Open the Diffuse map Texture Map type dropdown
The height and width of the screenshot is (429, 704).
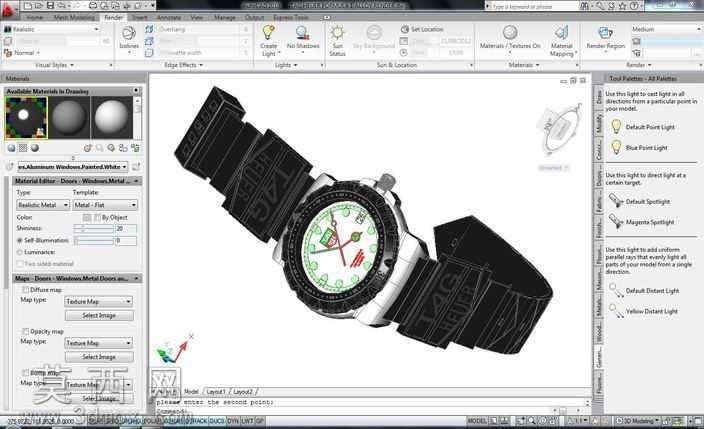[98, 301]
